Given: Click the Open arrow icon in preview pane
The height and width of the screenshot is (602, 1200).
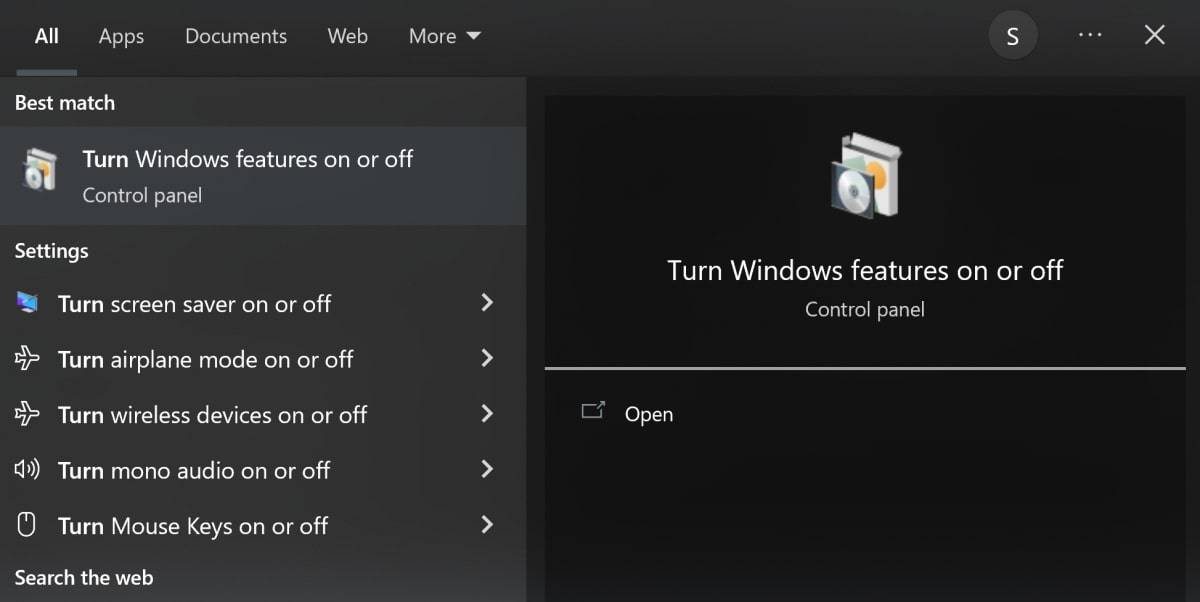Looking at the screenshot, I should tap(593, 411).
